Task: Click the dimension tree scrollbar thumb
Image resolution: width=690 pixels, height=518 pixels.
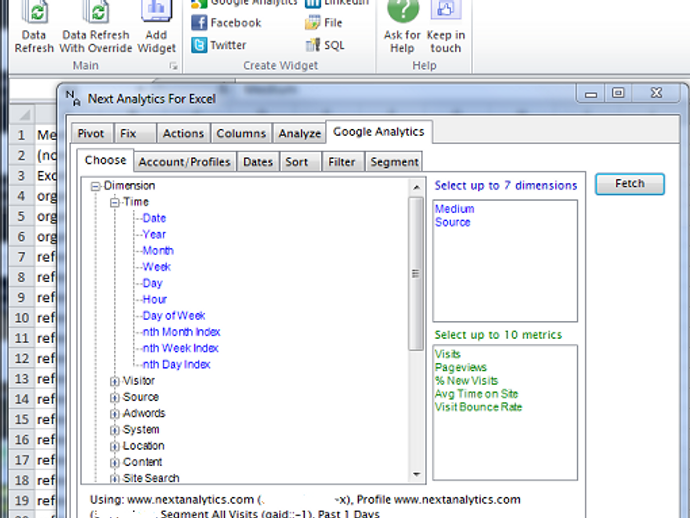Action: [x=415, y=273]
